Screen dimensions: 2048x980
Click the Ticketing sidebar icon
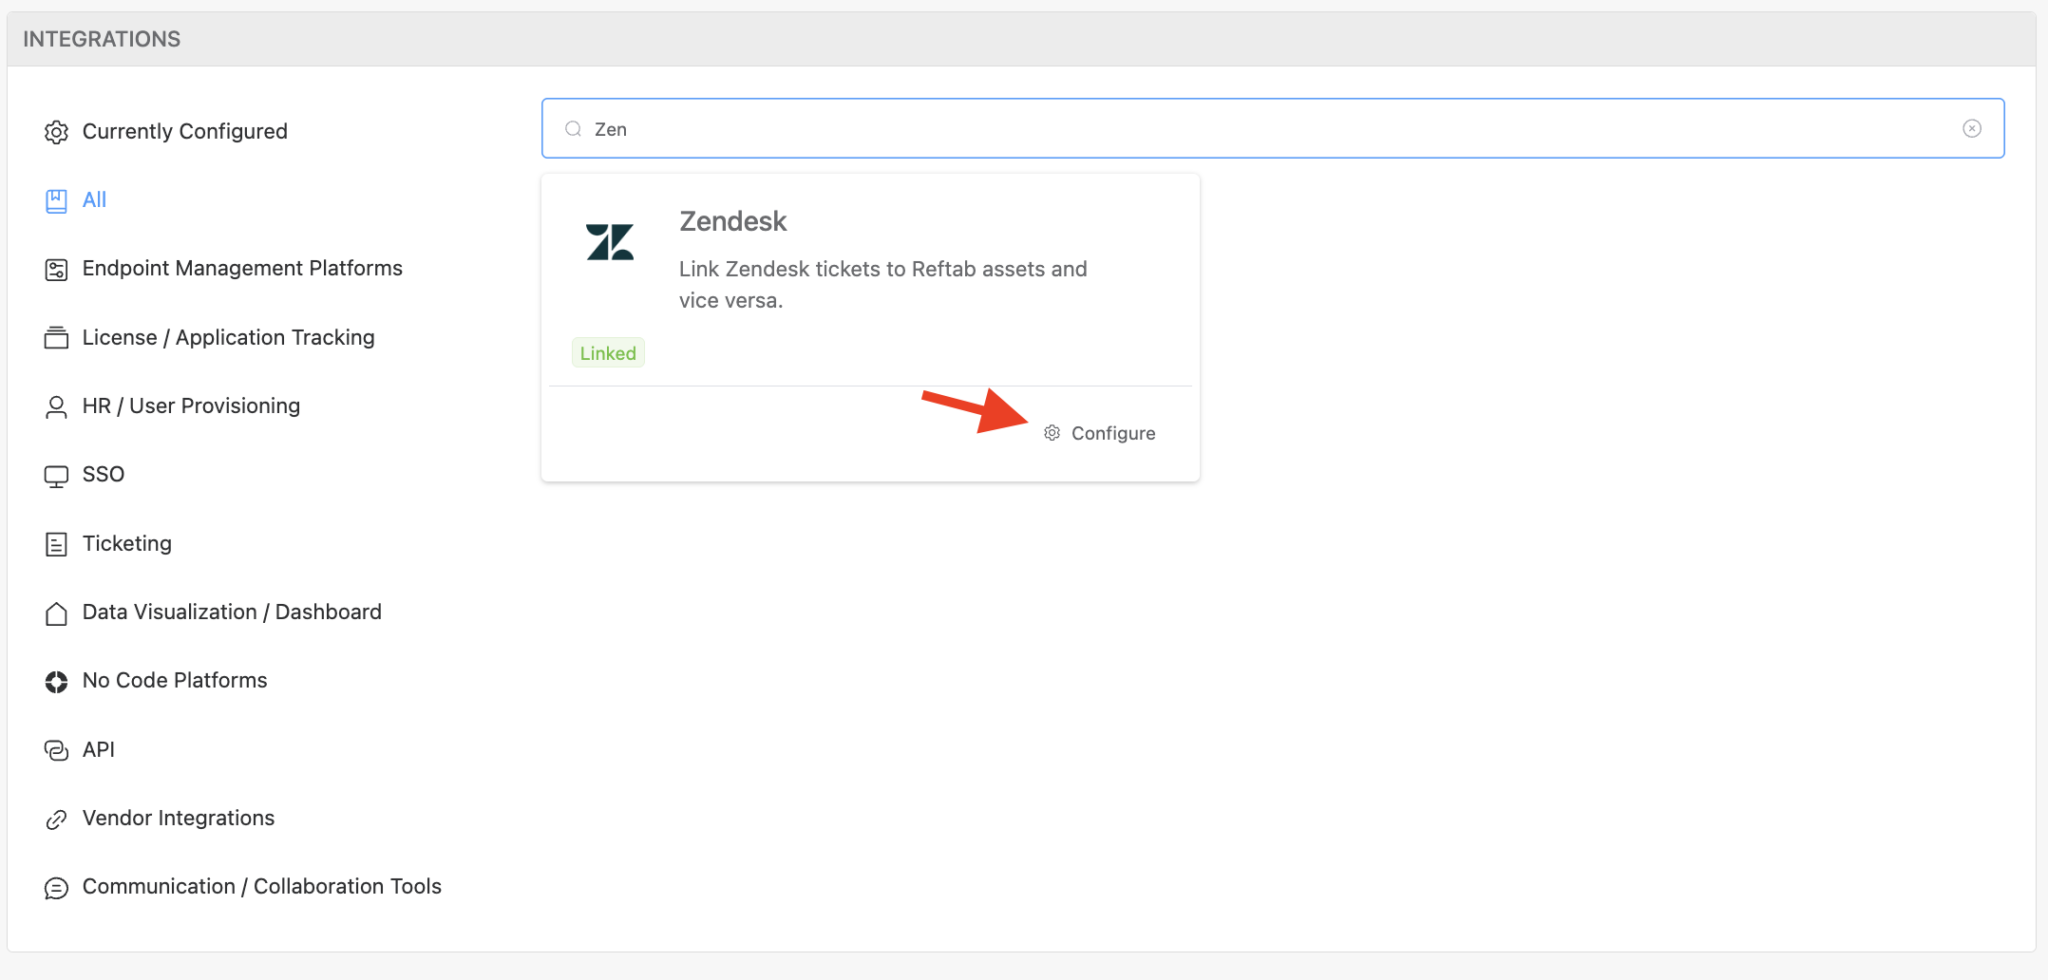point(56,544)
